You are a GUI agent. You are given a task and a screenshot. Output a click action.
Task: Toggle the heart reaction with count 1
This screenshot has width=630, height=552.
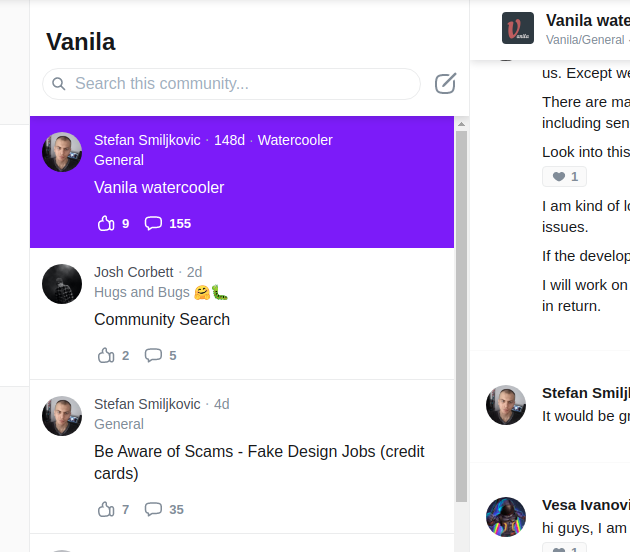tap(564, 176)
